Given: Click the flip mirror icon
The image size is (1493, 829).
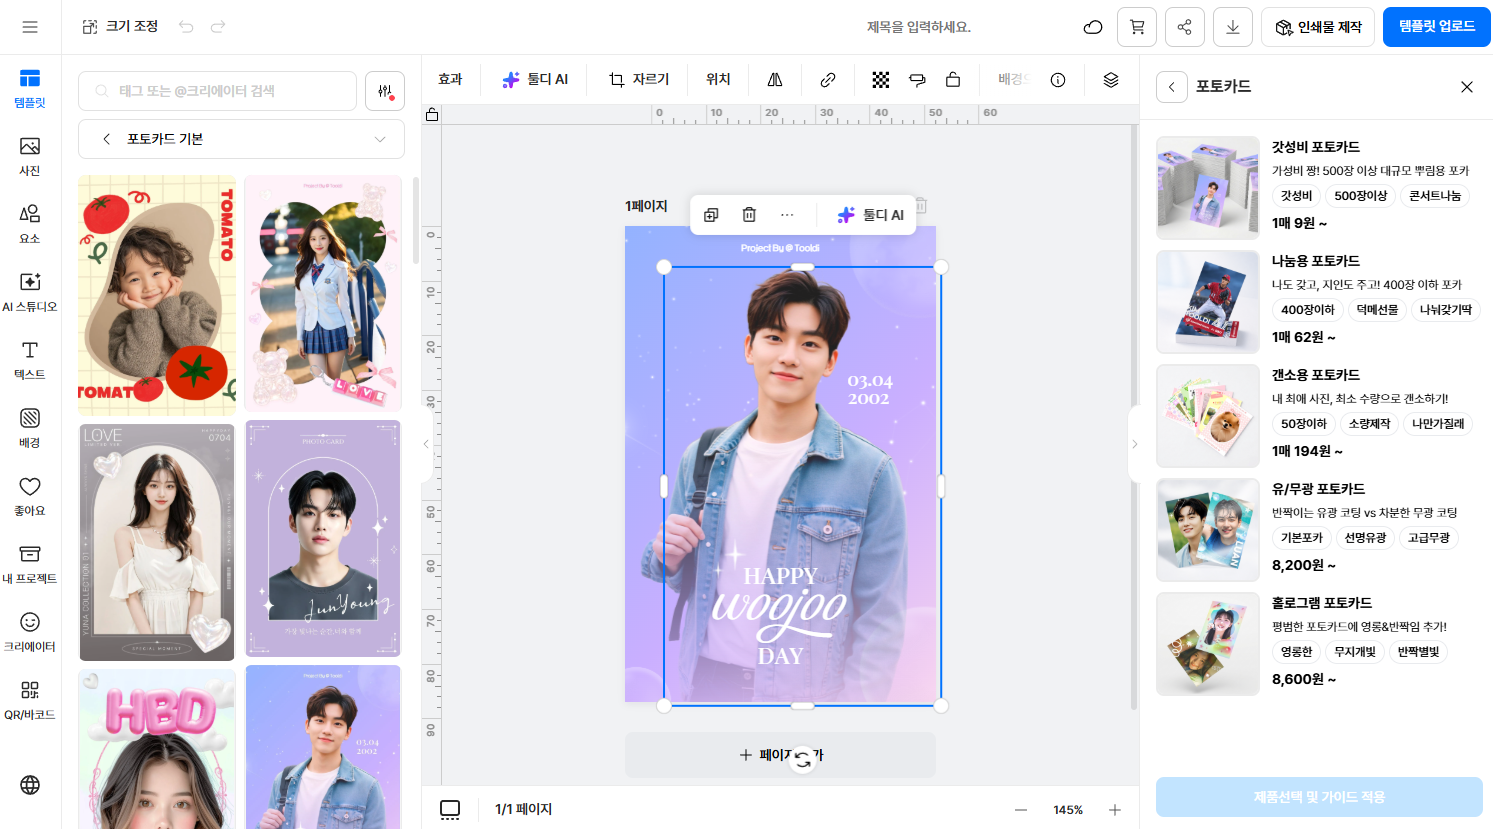Looking at the screenshot, I should click(775, 80).
